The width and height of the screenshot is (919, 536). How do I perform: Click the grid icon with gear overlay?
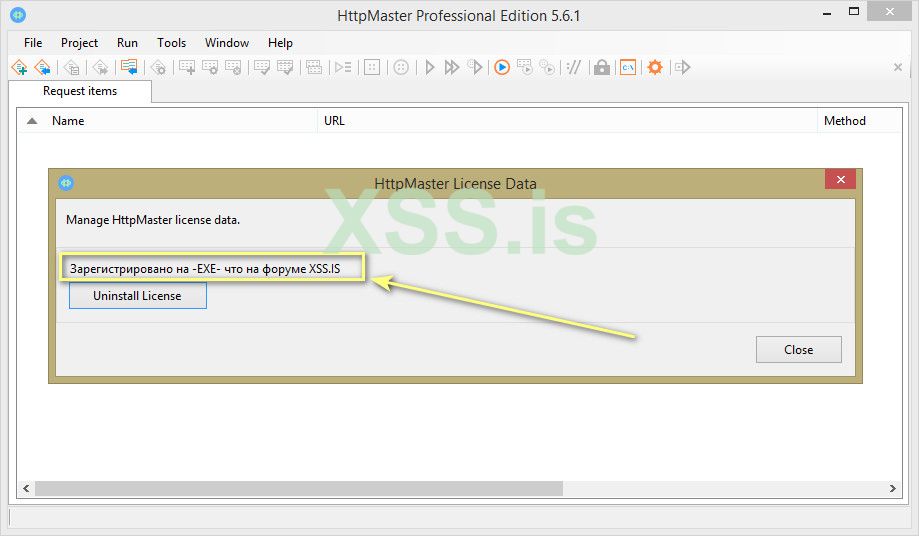point(210,67)
